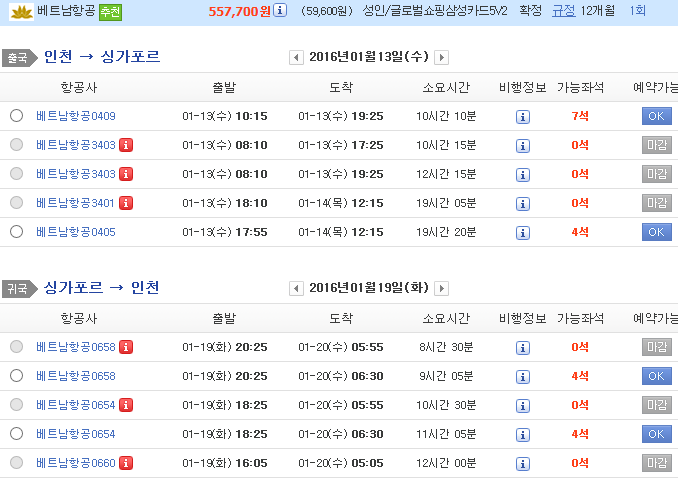Click 소요시간 header in outbound table

[446, 87]
